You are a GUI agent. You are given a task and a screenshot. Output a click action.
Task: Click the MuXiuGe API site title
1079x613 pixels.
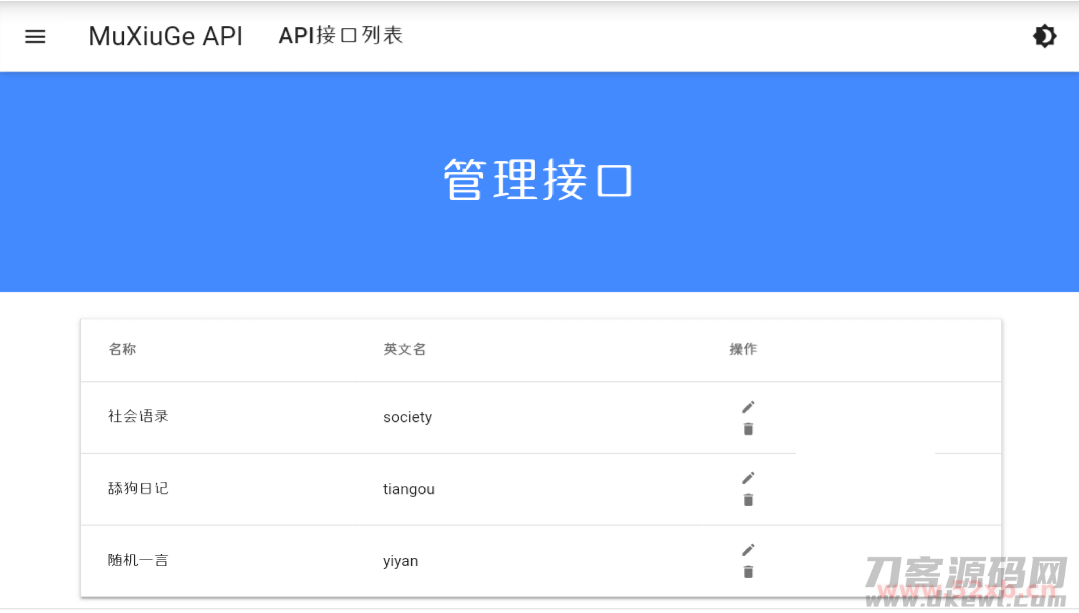(x=165, y=36)
